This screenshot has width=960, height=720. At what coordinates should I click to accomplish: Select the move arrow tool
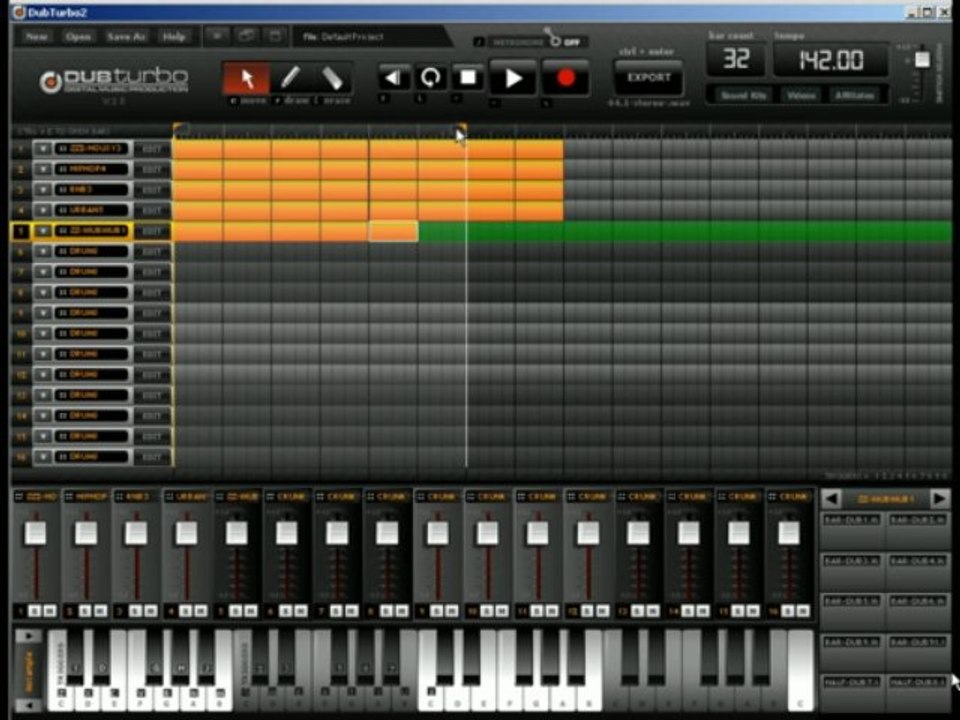(x=246, y=78)
